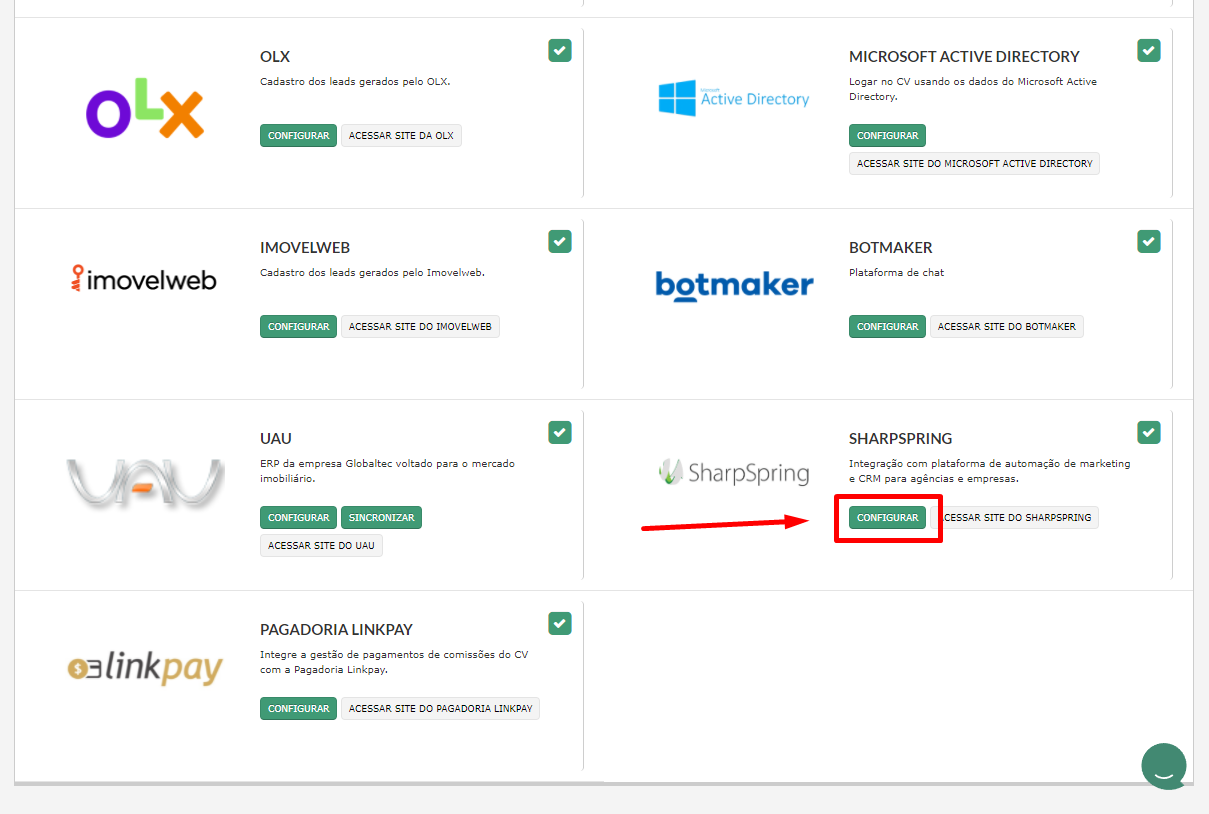Click the PAGADORIA LINKPAY heading
The width and height of the screenshot is (1209, 814).
[x=336, y=630]
